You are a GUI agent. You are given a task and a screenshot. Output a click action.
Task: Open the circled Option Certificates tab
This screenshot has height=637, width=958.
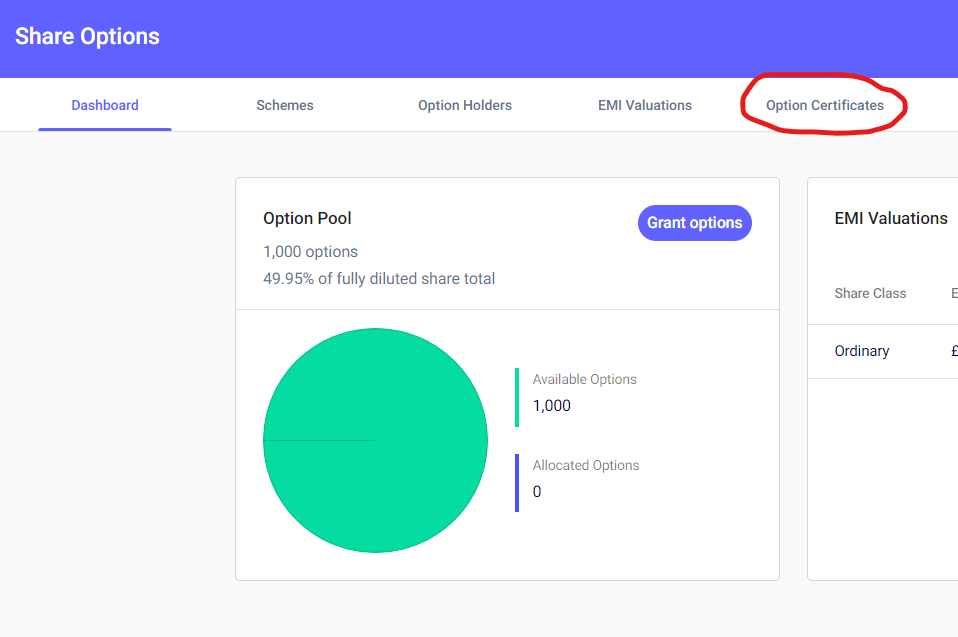(824, 105)
